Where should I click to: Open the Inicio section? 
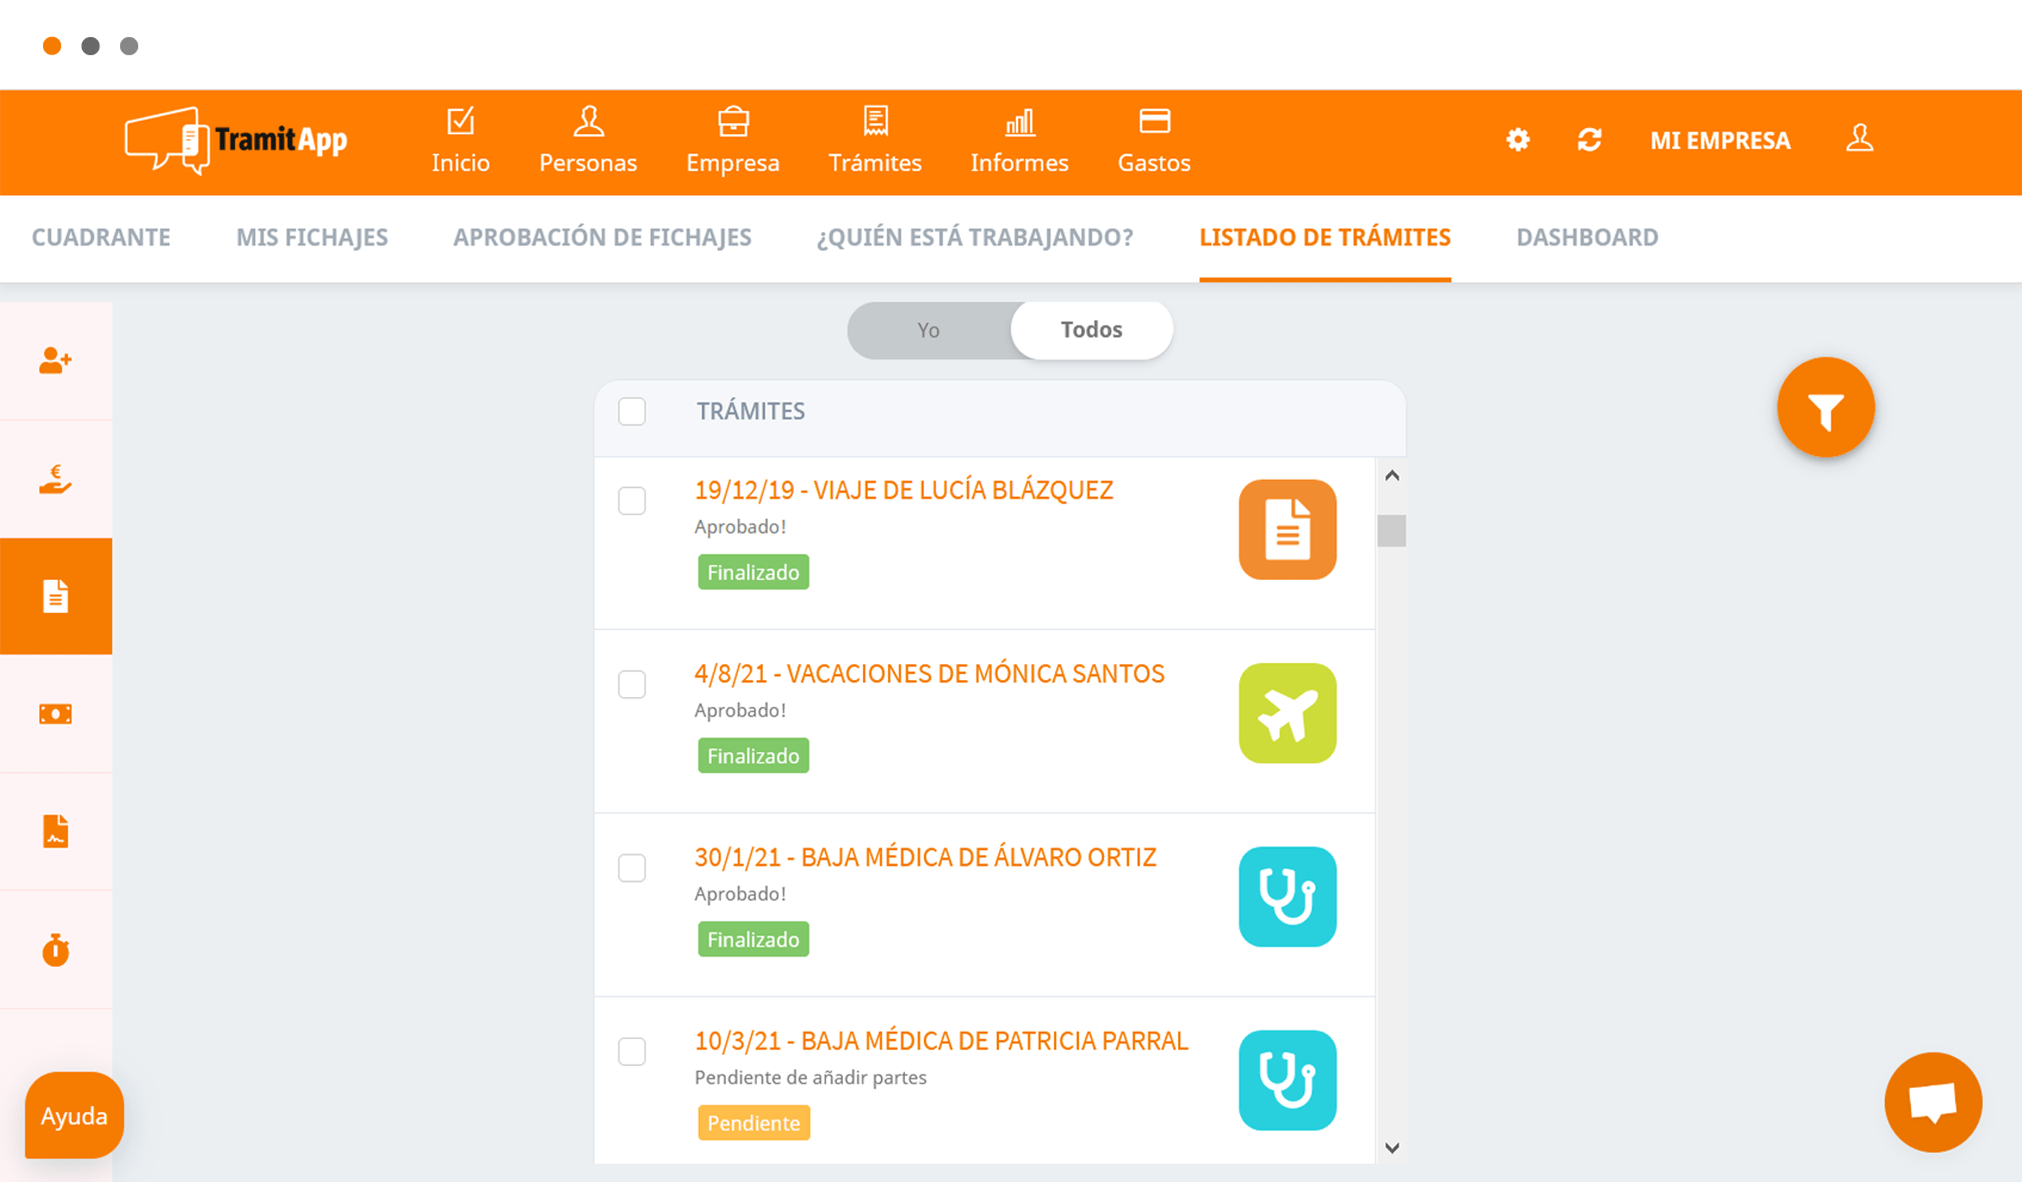coord(461,141)
